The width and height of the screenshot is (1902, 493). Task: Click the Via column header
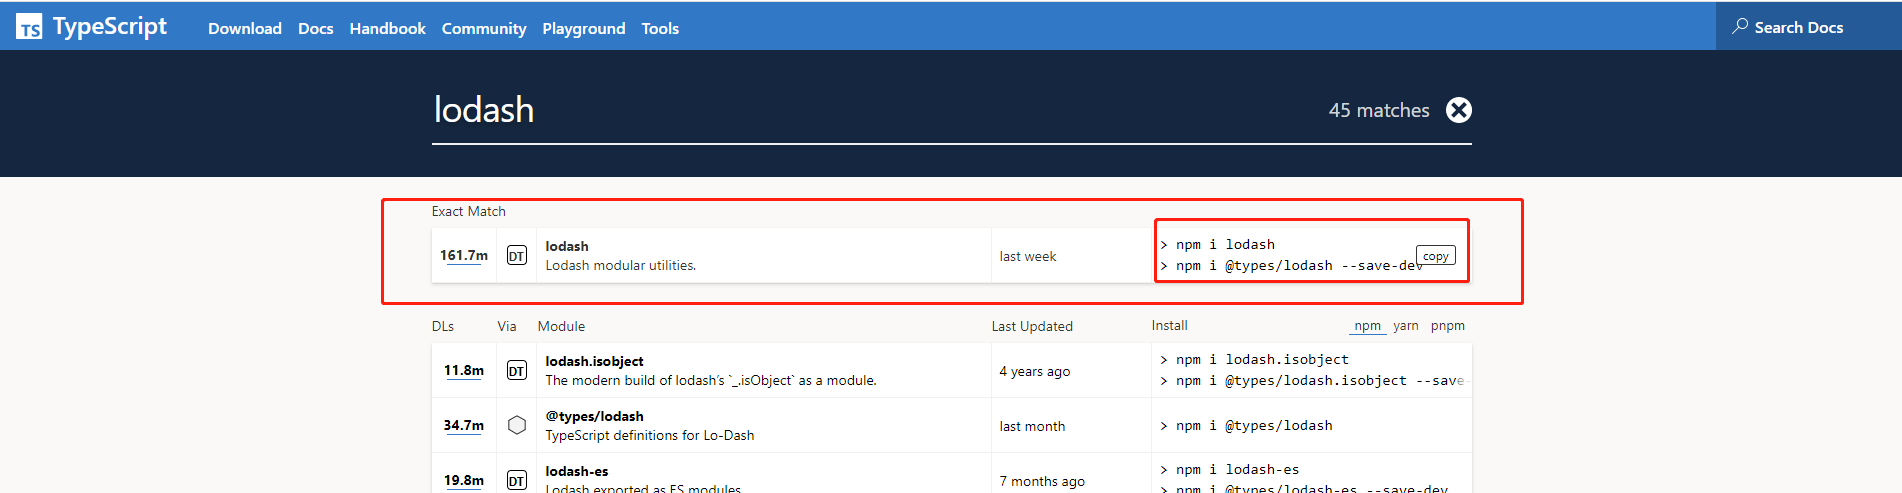507,326
